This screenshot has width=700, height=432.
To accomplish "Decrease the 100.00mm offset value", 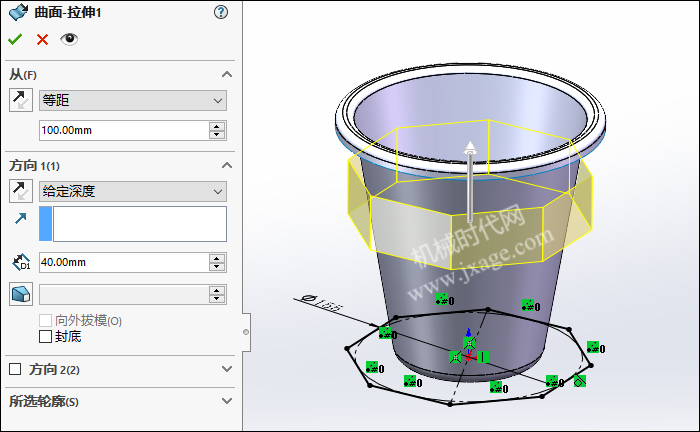I will point(217,135).
